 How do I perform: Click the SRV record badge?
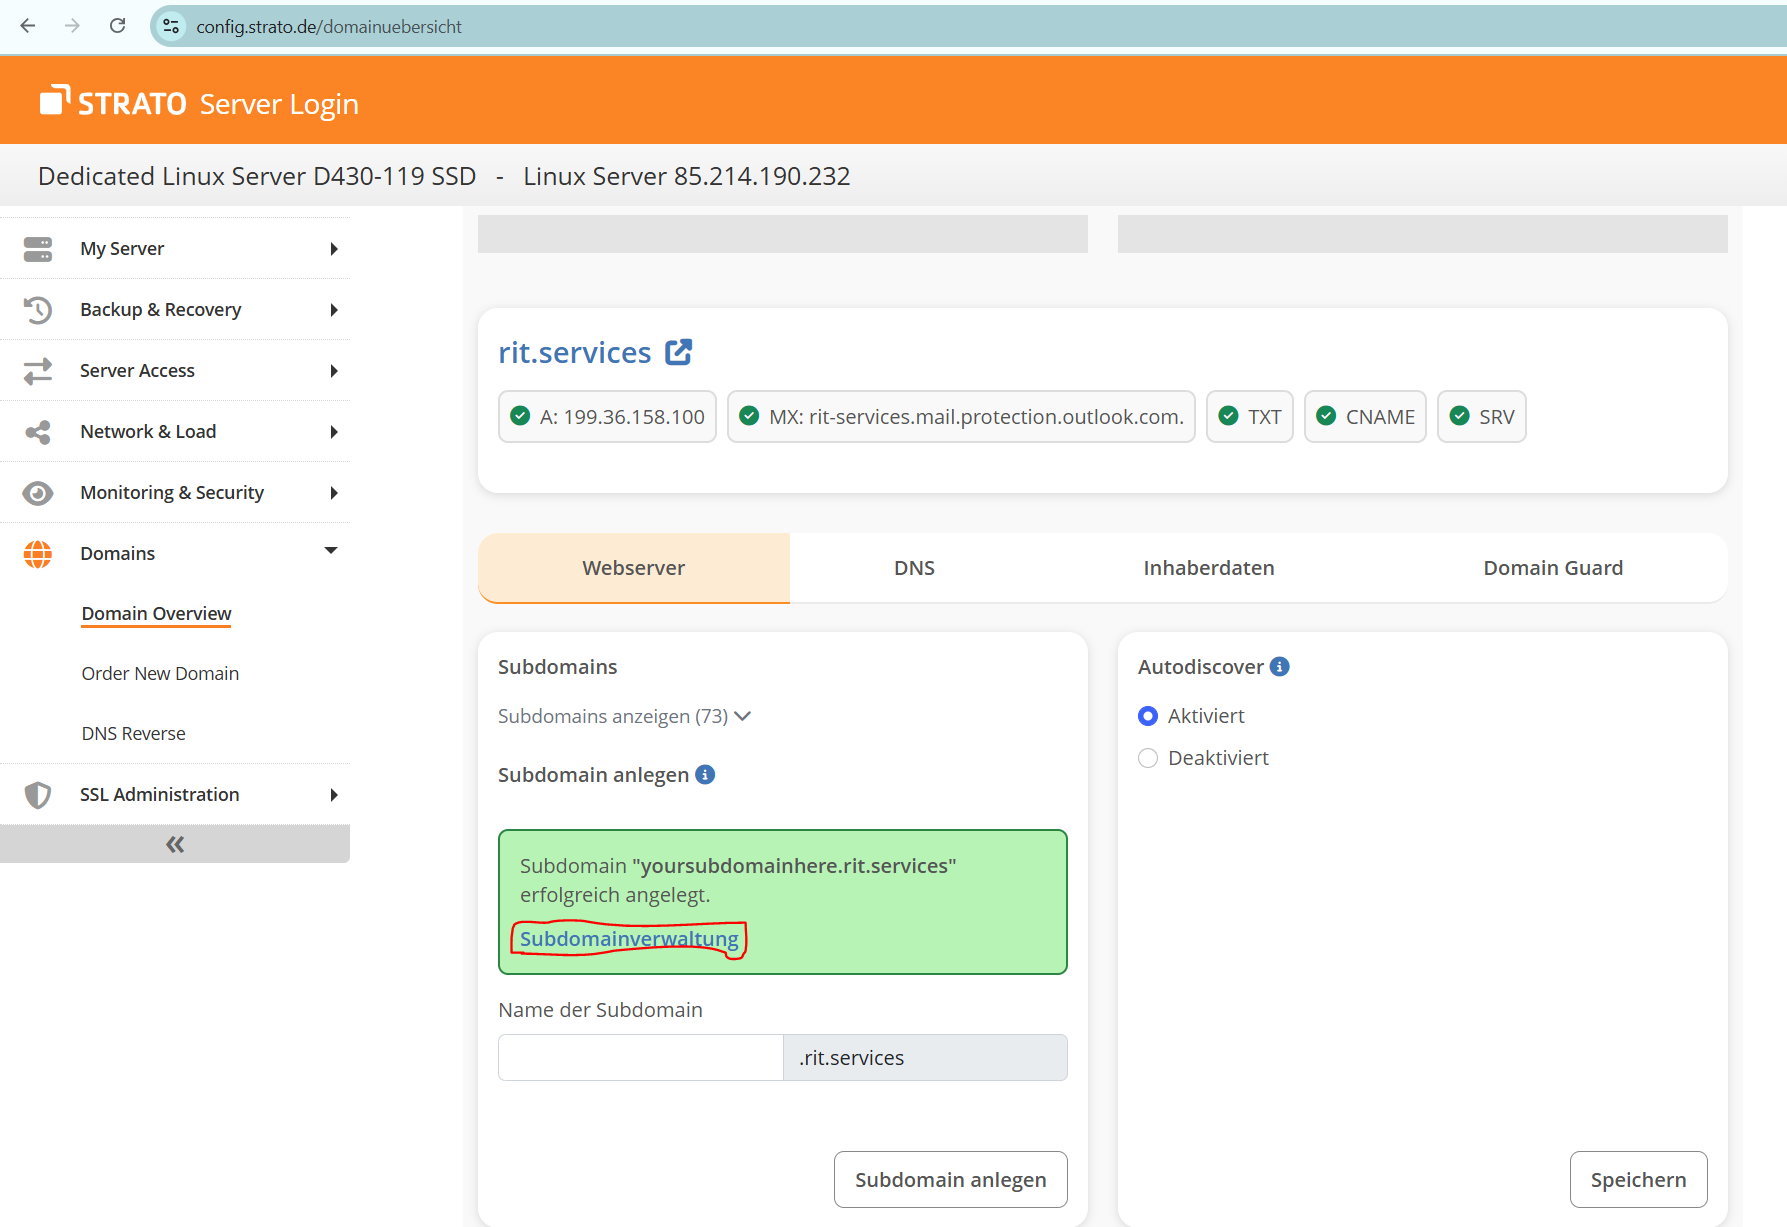(x=1482, y=416)
